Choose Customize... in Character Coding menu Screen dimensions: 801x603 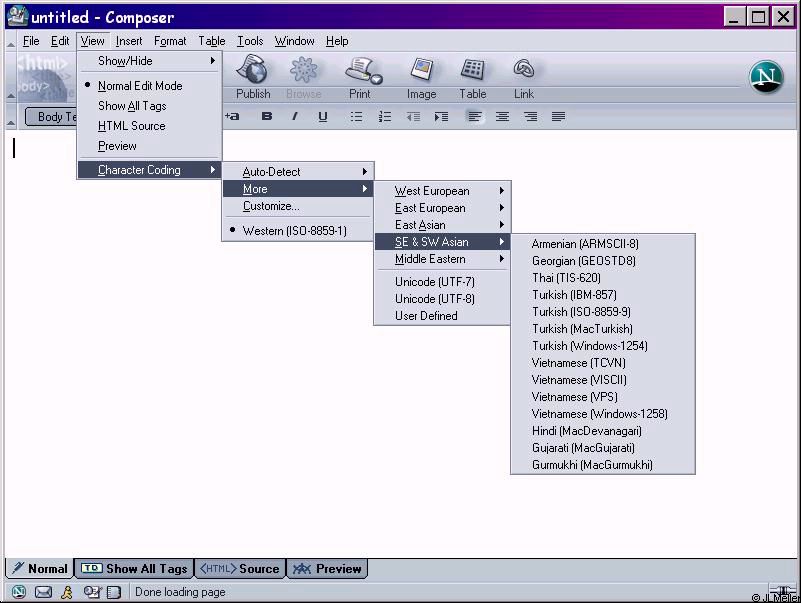(x=298, y=206)
